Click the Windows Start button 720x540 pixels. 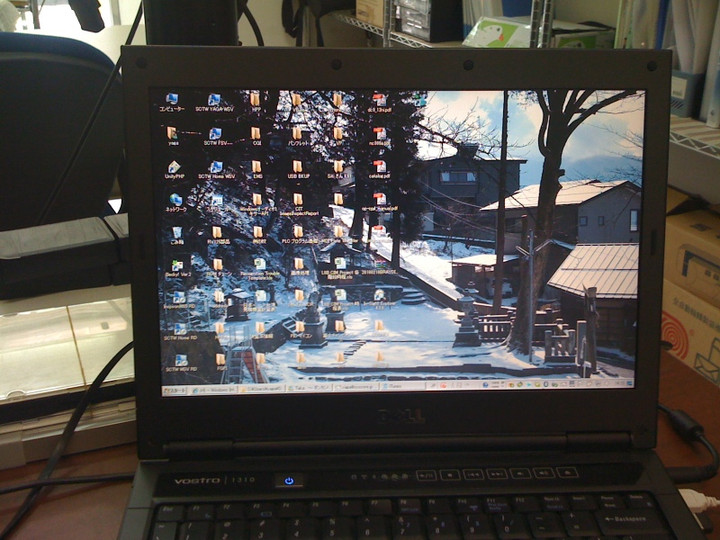[175, 390]
